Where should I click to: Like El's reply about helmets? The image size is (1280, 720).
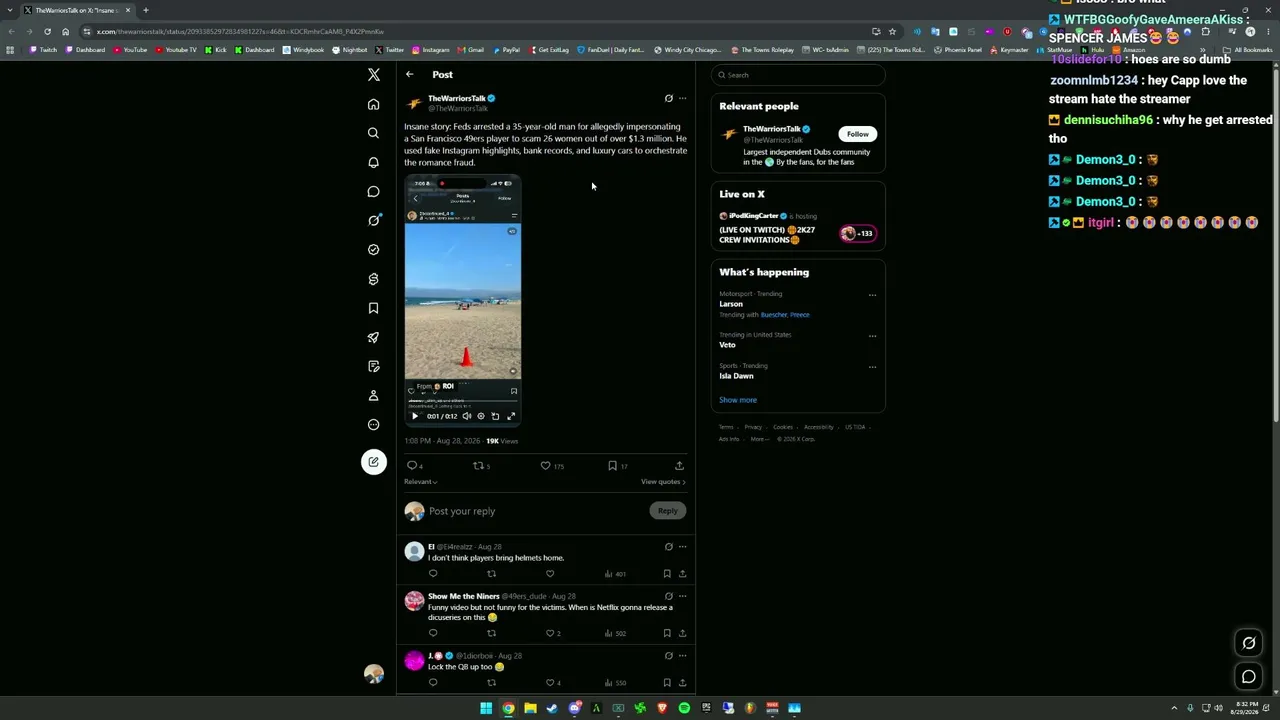tap(549, 574)
